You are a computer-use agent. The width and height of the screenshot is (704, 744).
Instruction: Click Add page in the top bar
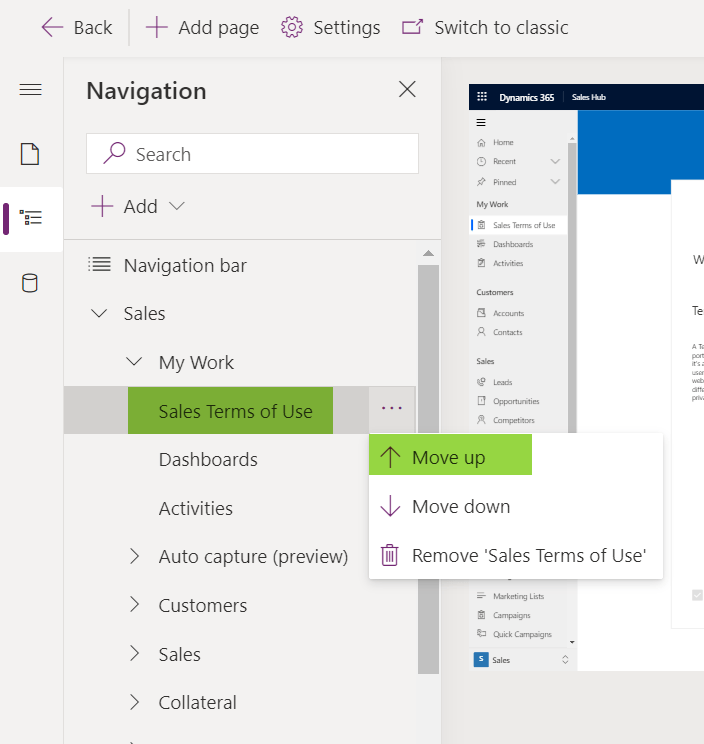pos(202,27)
